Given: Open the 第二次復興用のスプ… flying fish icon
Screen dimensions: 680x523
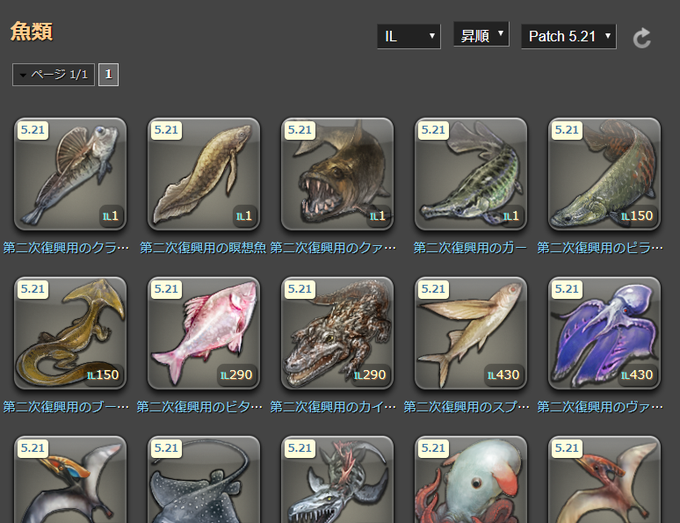Looking at the screenshot, I should coord(471,333).
